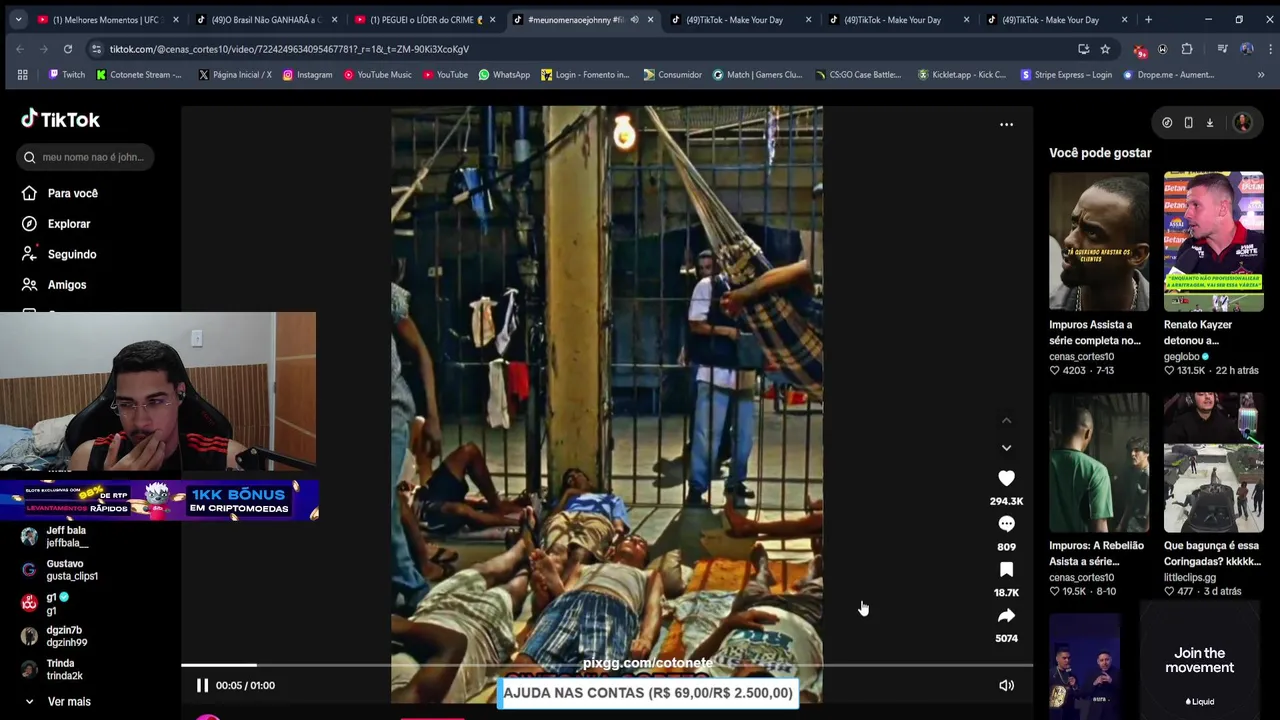This screenshot has width=1280, height=720.
Task: Save the video using the bookmark icon
Action: 1006,570
